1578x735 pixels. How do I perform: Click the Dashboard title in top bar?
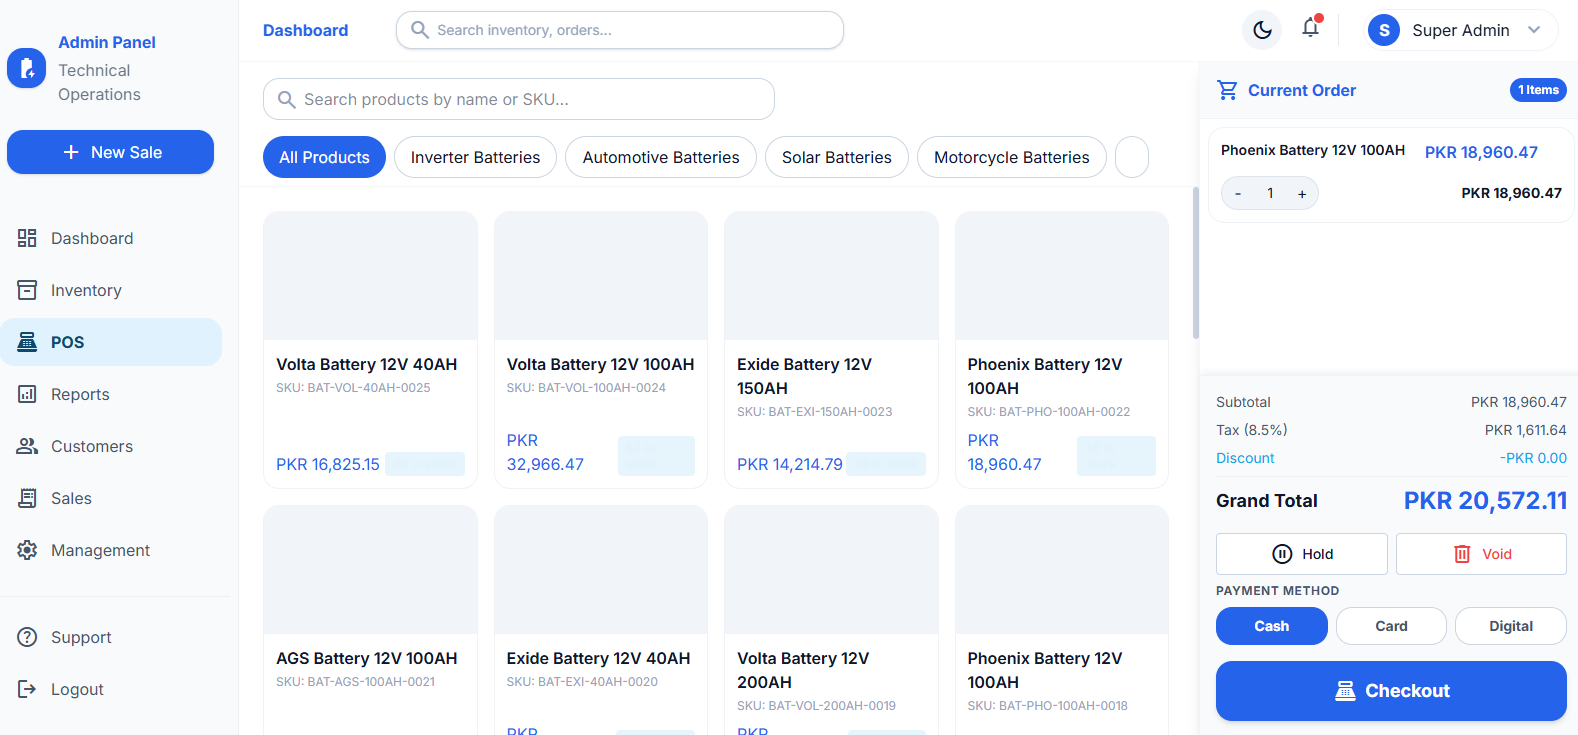(x=305, y=30)
